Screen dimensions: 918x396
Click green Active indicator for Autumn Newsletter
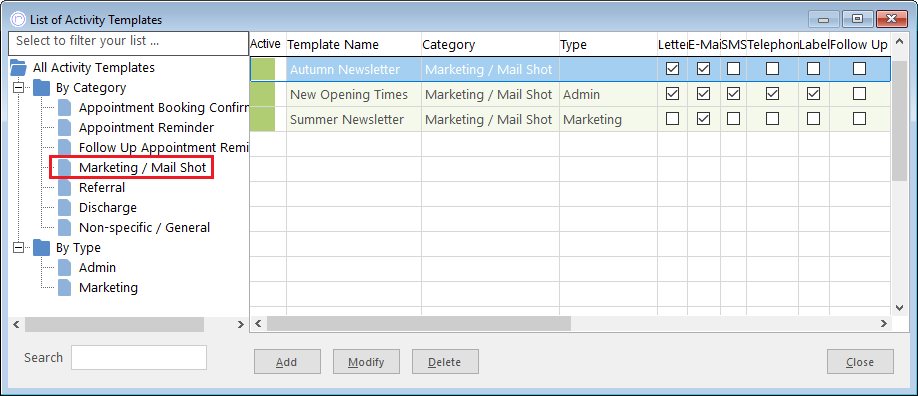[263, 69]
